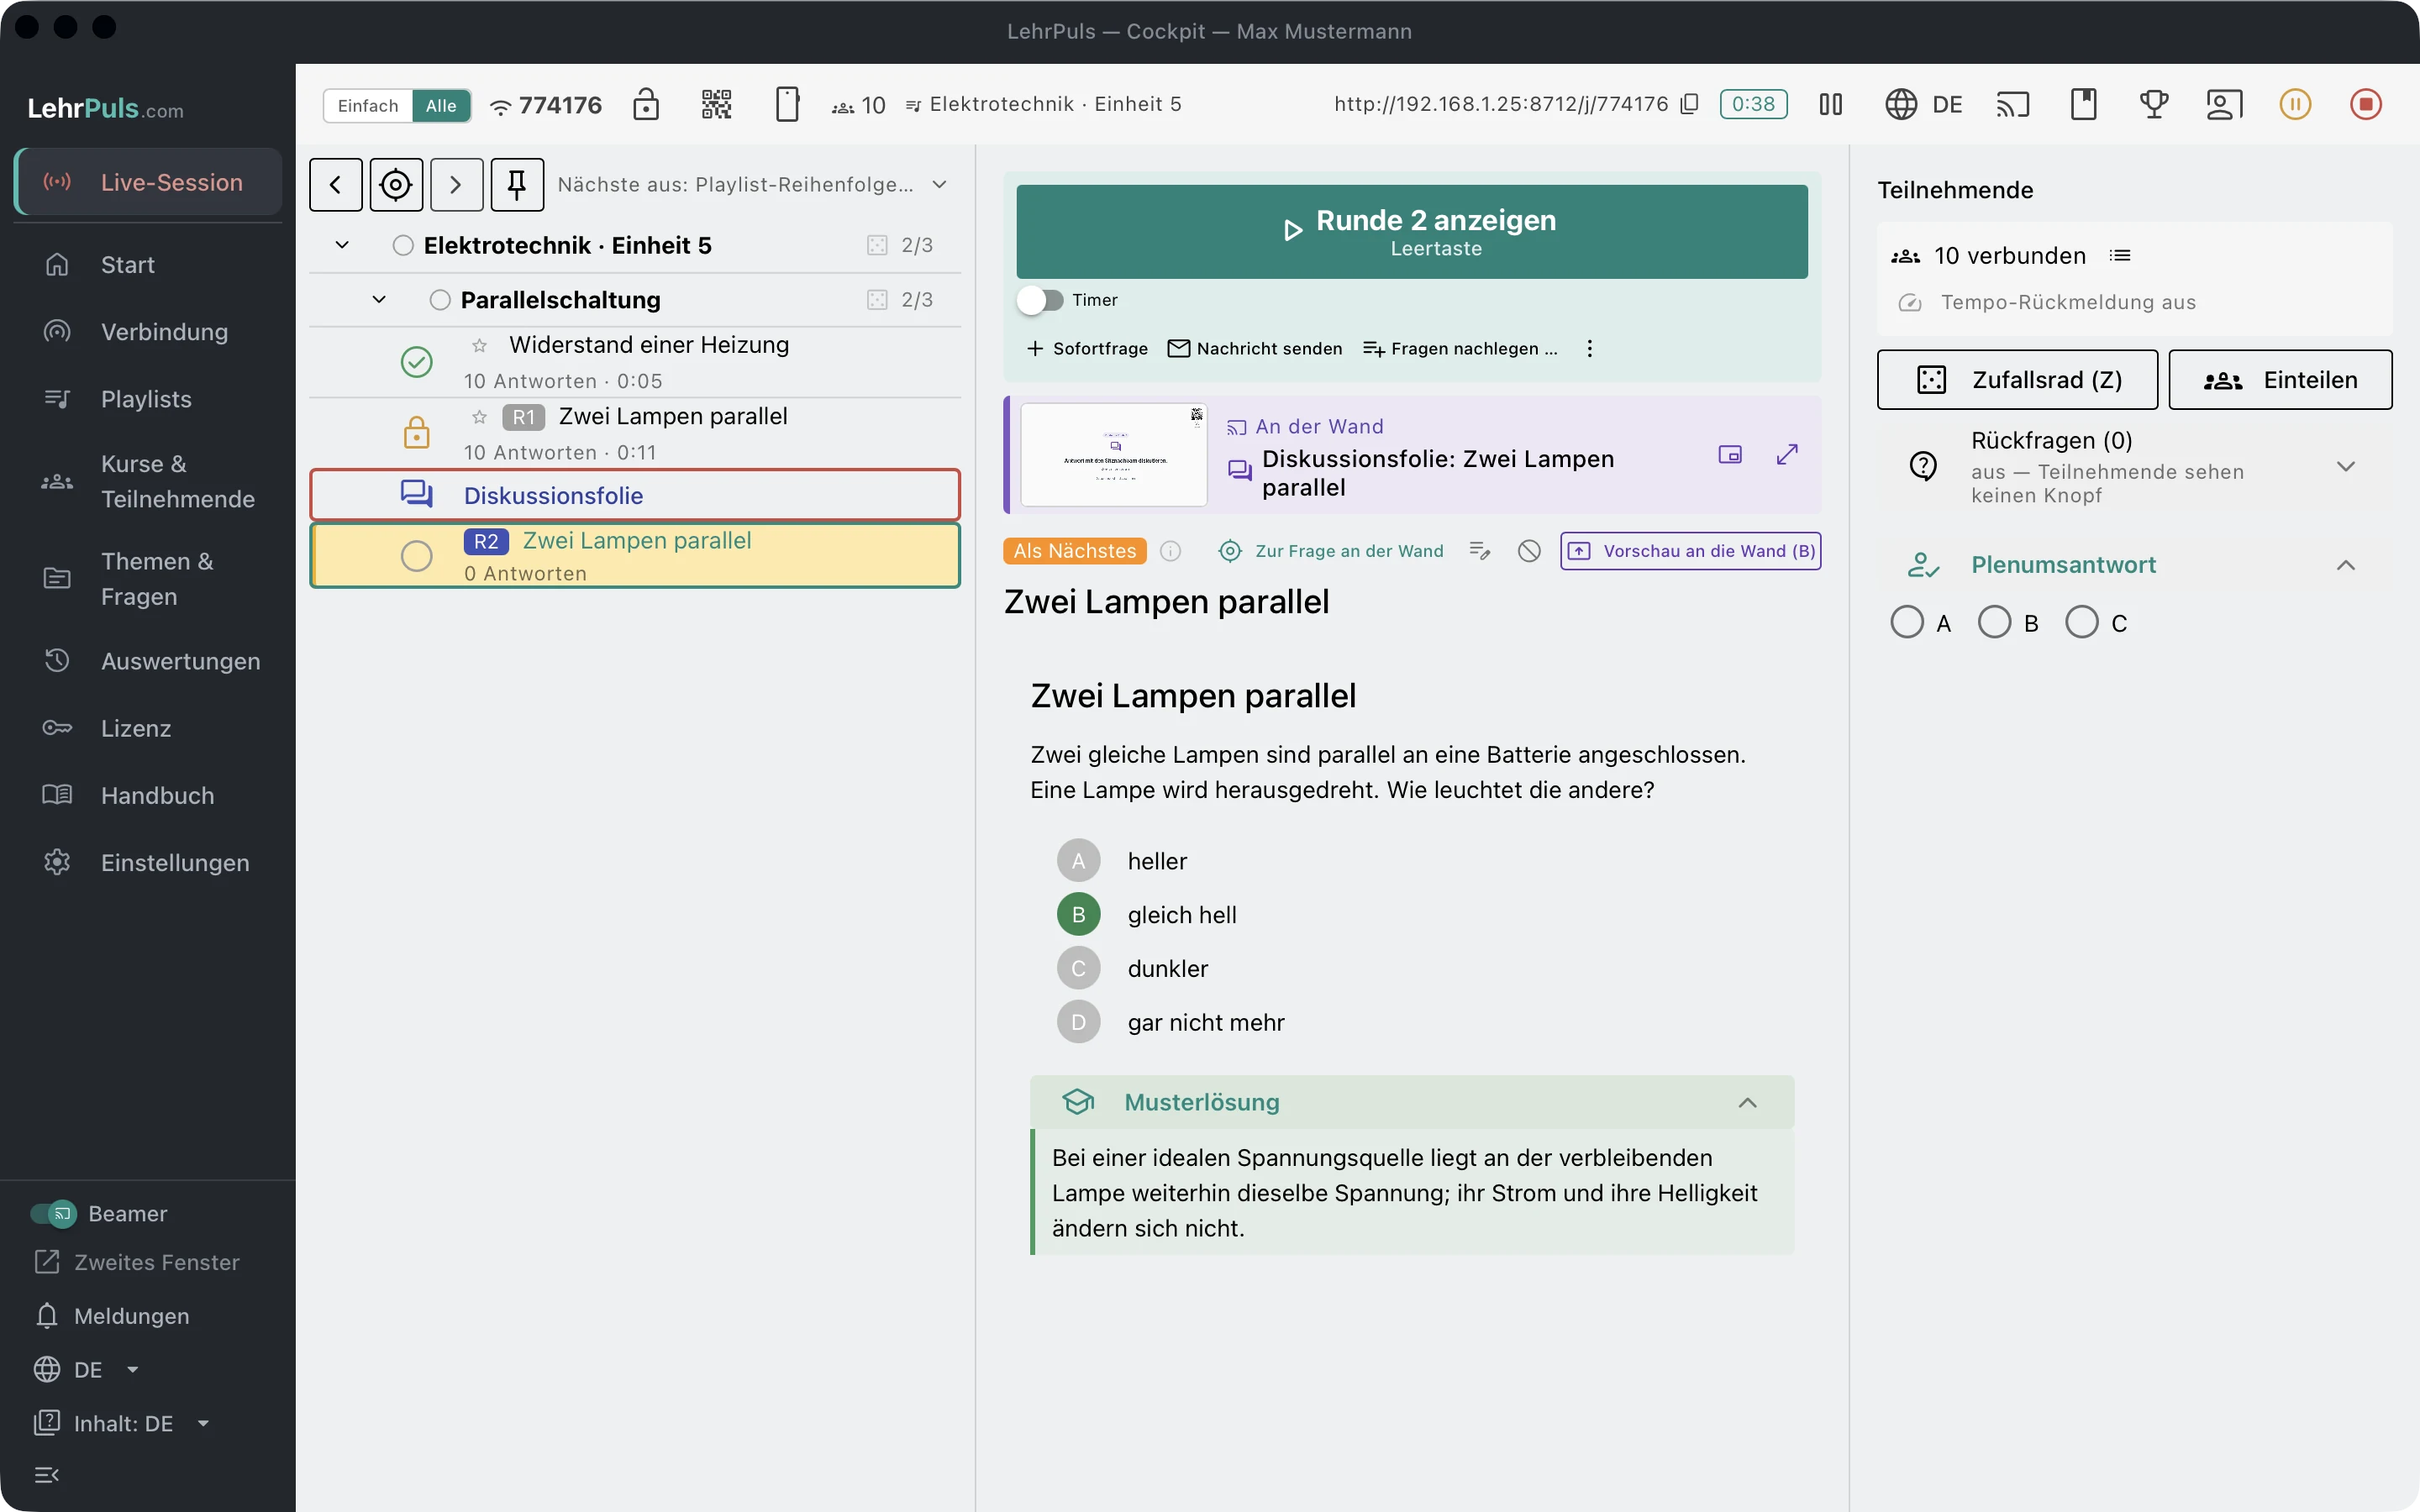
Task: Select Plenumsantwort option C
Action: click(2082, 622)
